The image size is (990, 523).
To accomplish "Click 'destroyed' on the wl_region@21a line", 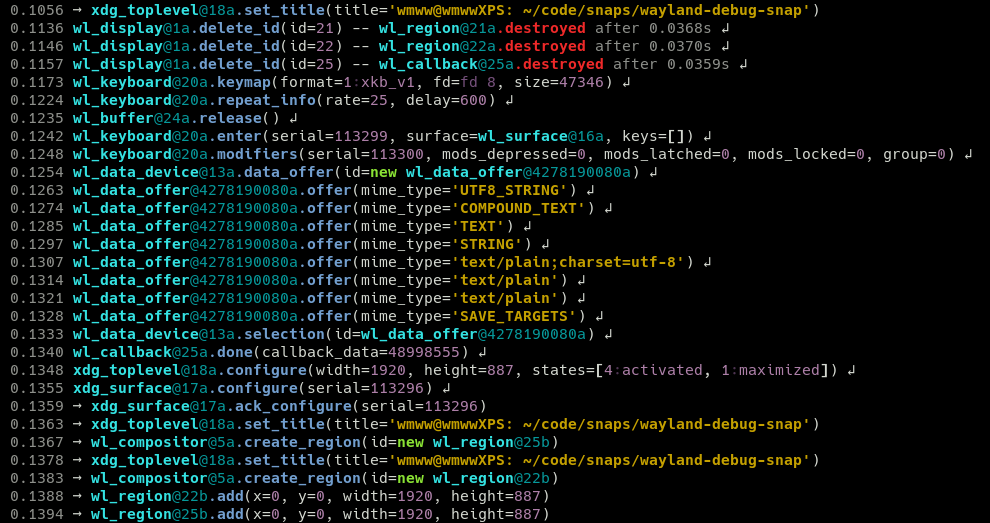I will coord(545,28).
